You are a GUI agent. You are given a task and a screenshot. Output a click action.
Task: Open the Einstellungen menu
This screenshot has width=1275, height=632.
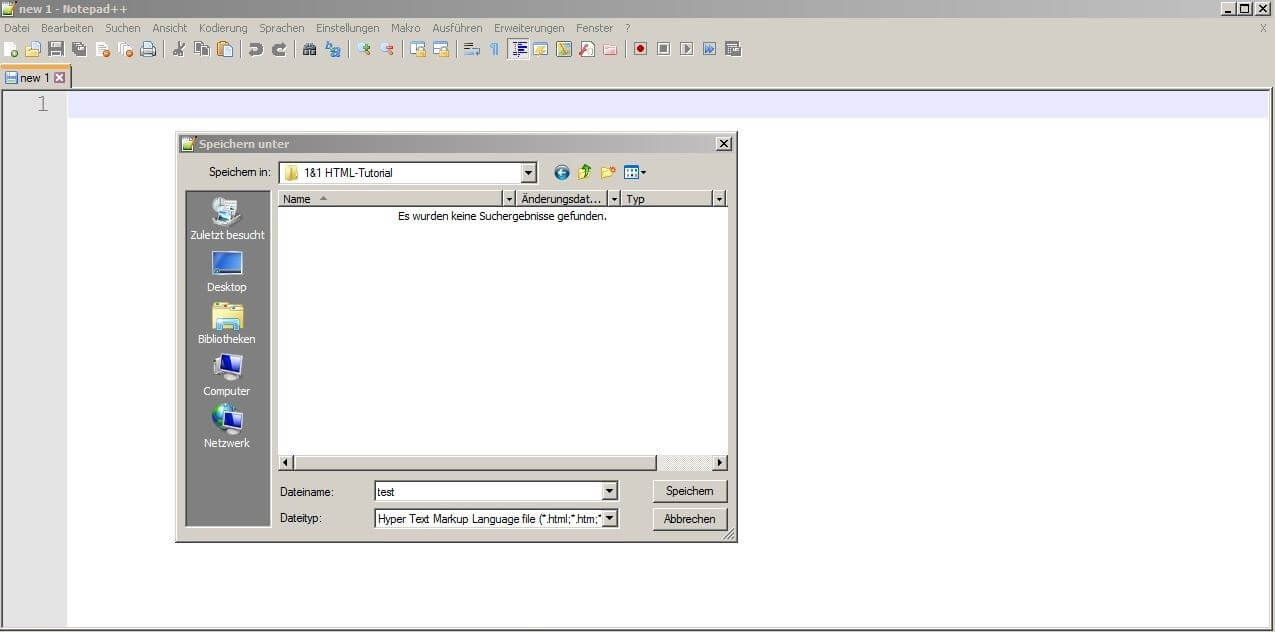click(x=348, y=28)
